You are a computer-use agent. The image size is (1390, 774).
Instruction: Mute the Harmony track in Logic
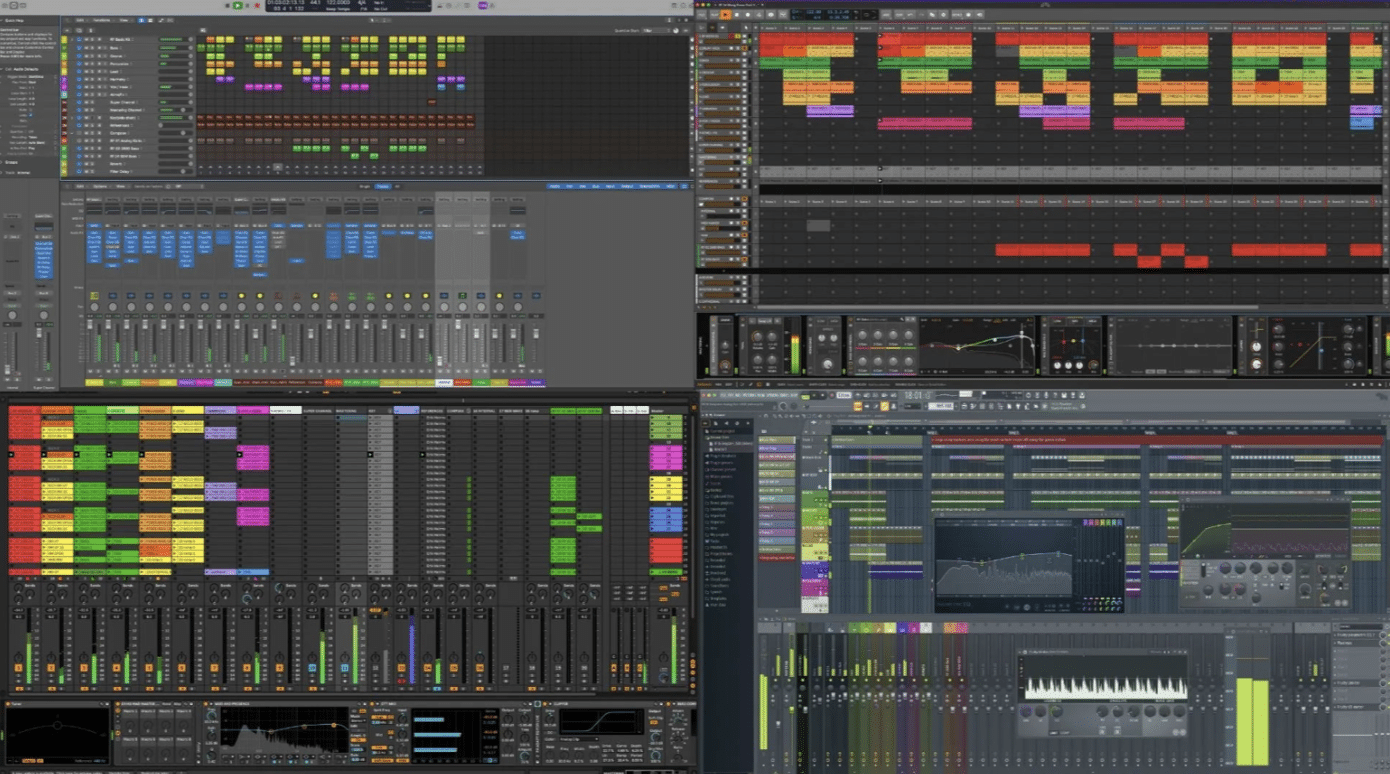pyautogui.click(x=87, y=79)
